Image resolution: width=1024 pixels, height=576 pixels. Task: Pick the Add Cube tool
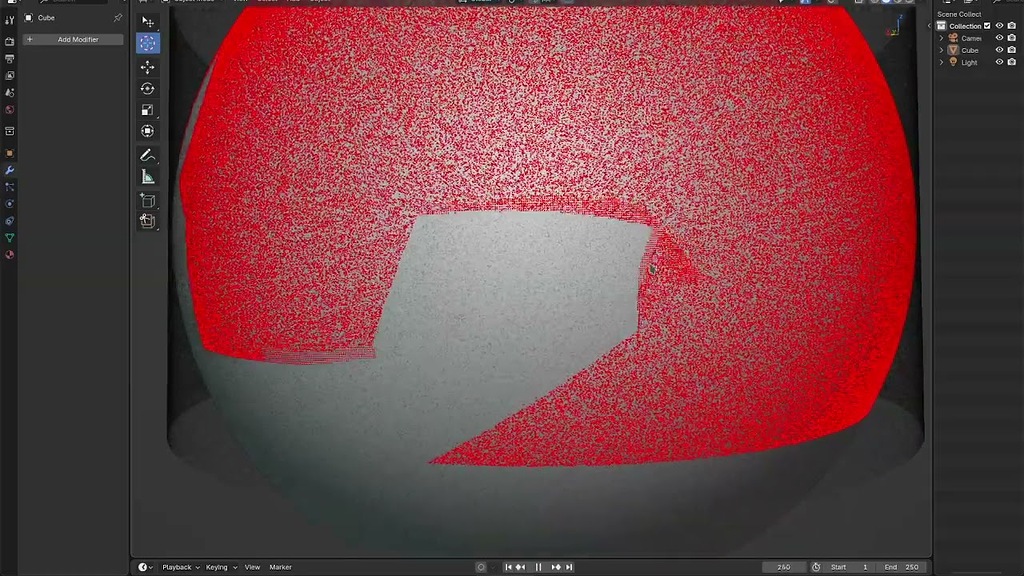tap(148, 200)
